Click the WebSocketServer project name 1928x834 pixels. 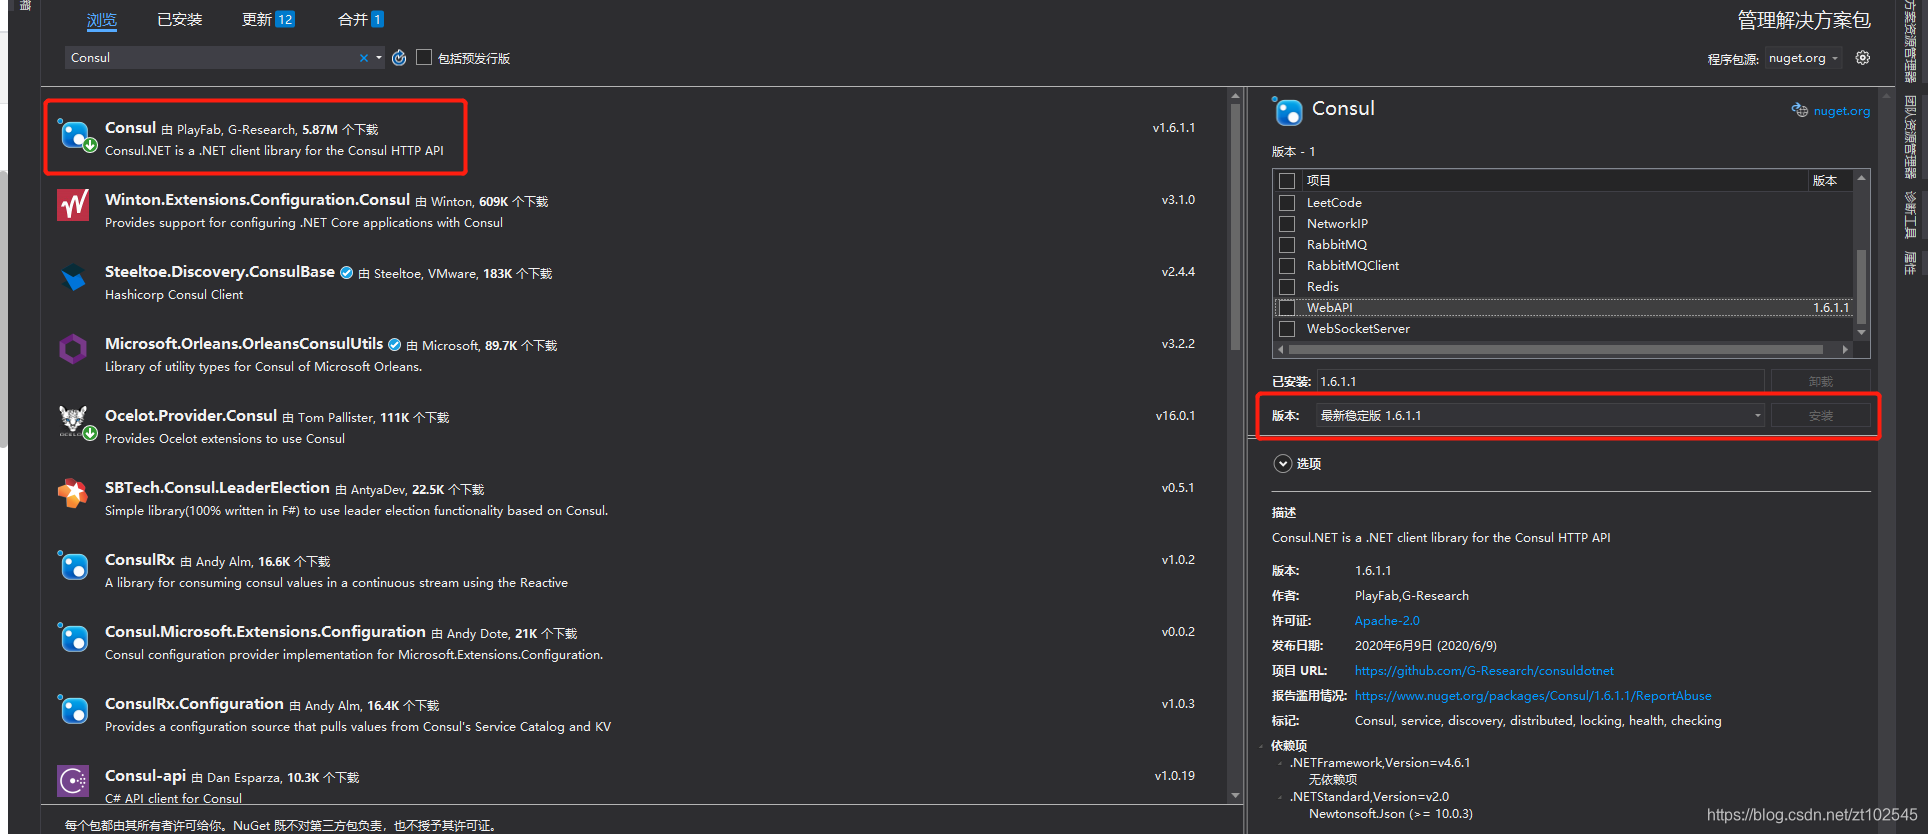click(1358, 329)
